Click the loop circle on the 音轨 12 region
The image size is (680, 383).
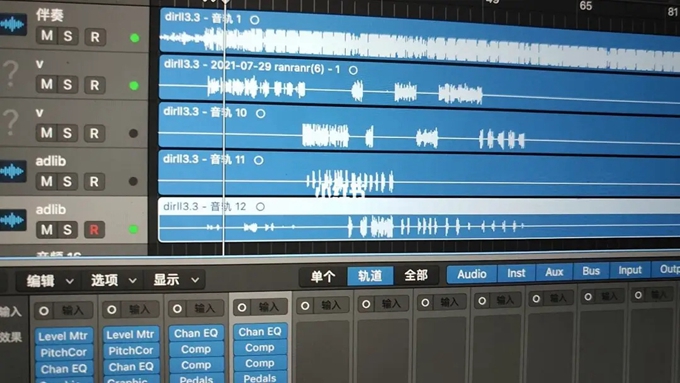pyautogui.click(x=260, y=206)
